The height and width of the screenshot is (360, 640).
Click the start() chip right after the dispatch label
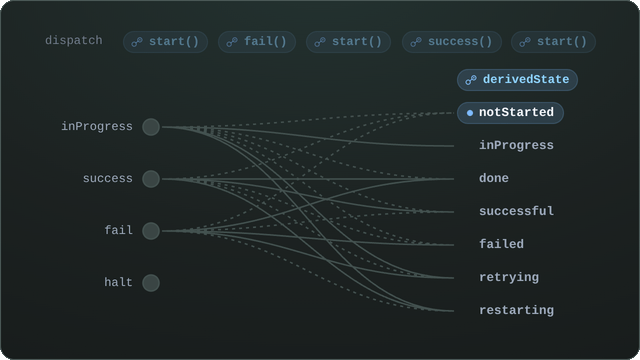click(x=165, y=42)
